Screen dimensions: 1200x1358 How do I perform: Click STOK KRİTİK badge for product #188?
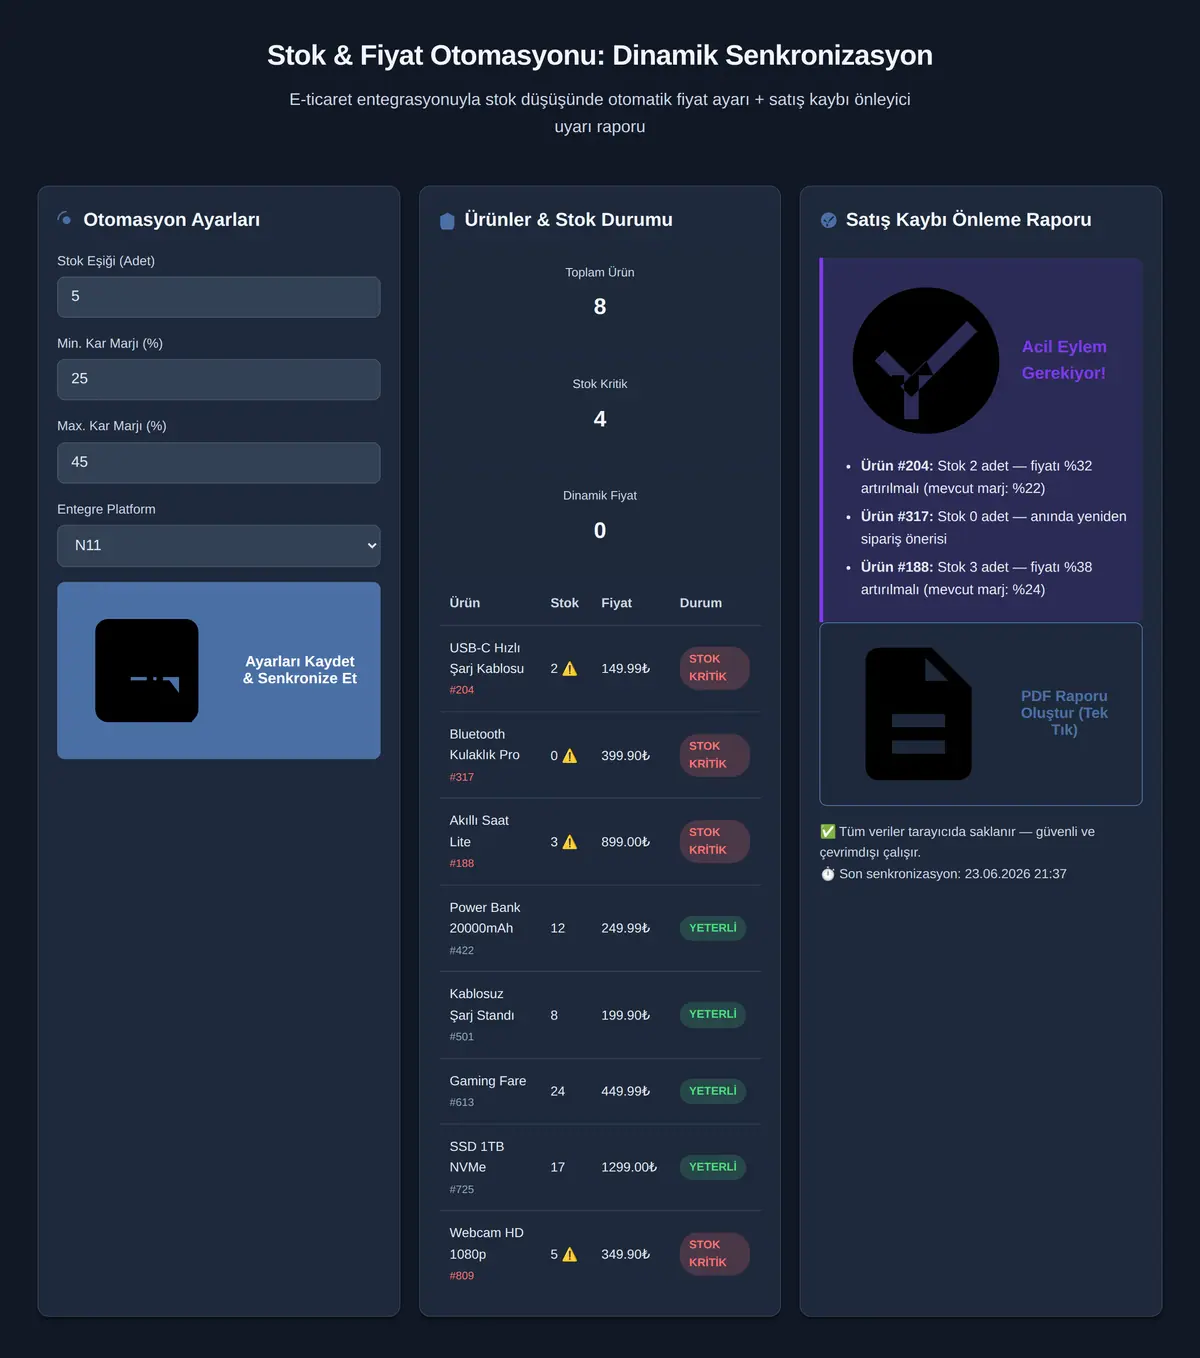[714, 841]
